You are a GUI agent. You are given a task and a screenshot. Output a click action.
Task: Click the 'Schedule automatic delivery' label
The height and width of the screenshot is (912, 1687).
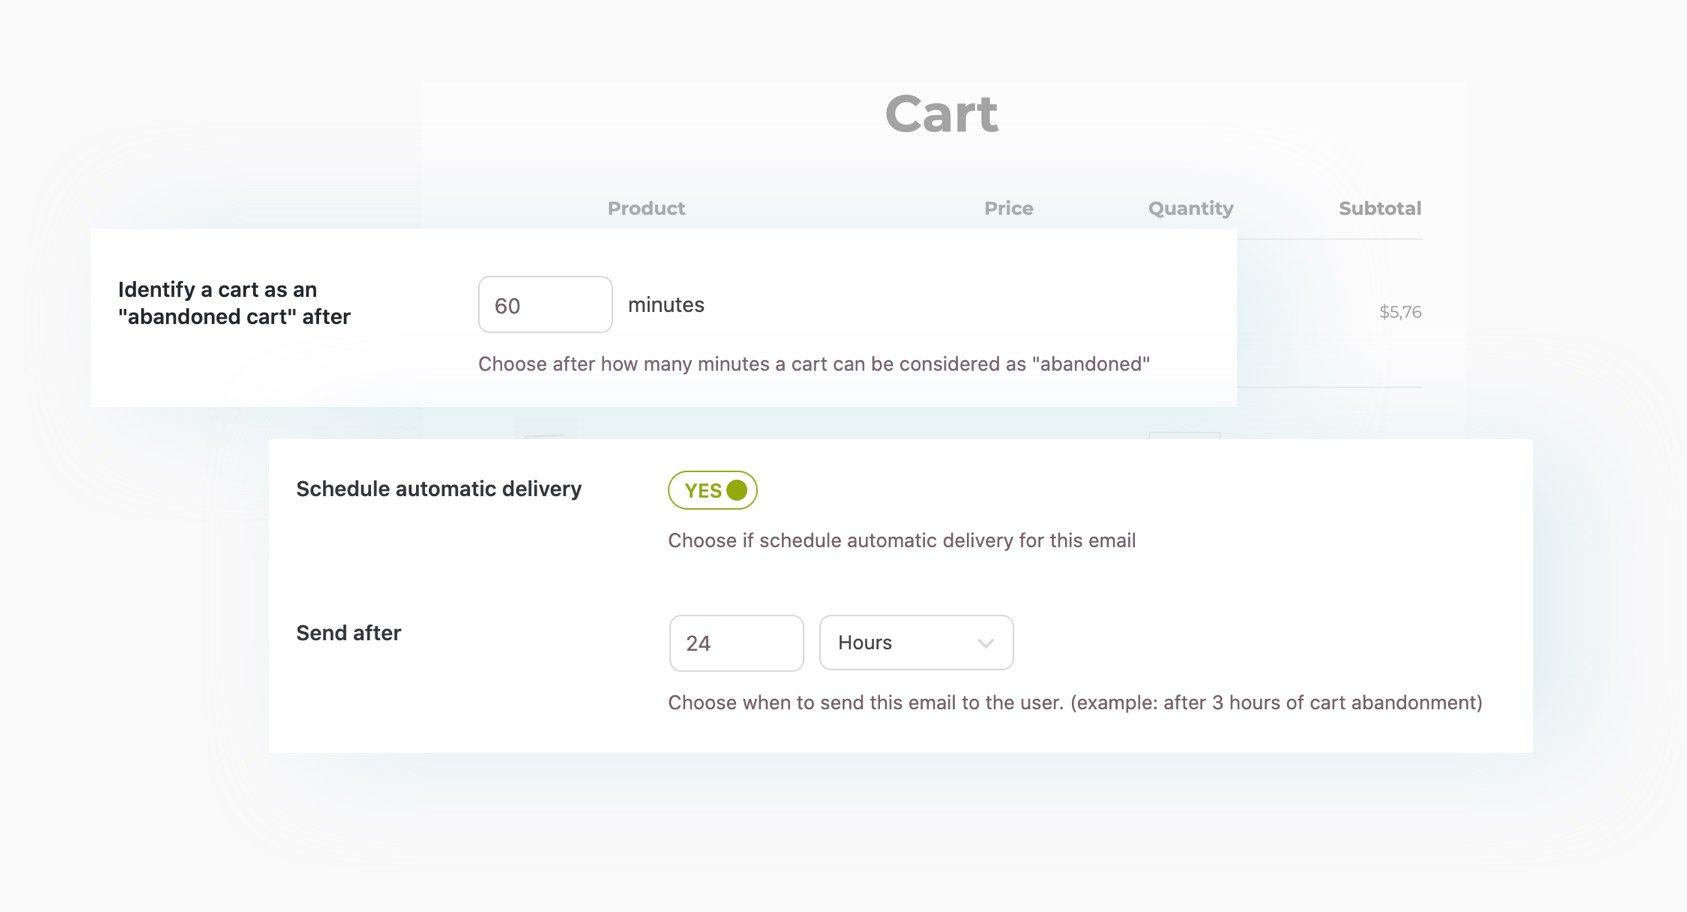click(x=439, y=489)
